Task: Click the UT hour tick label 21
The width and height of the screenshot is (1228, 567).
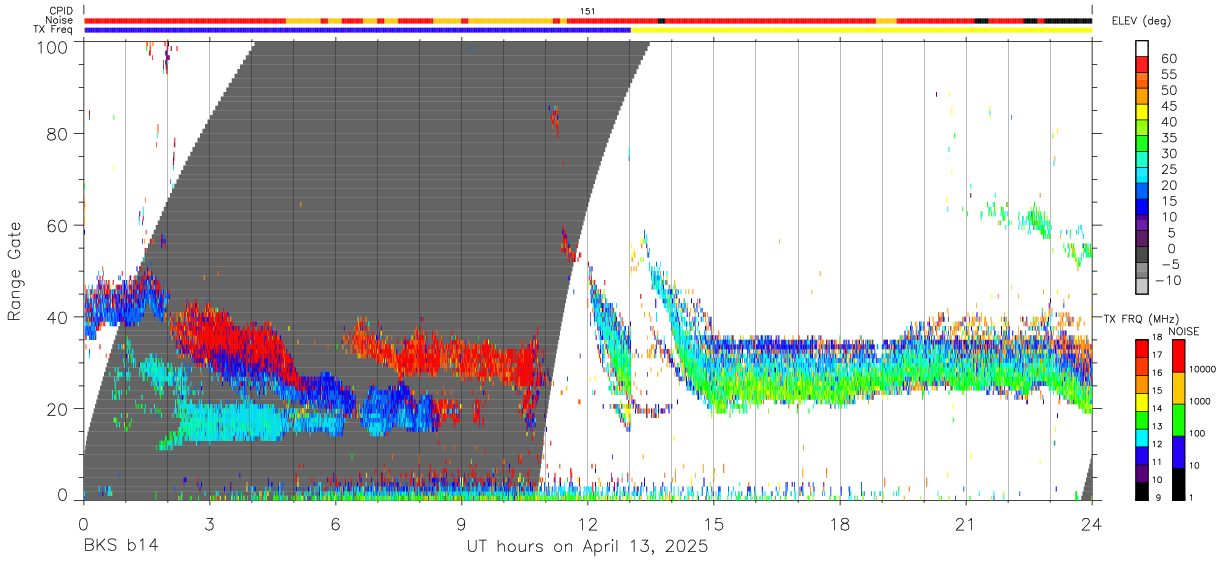Action: 966,522
